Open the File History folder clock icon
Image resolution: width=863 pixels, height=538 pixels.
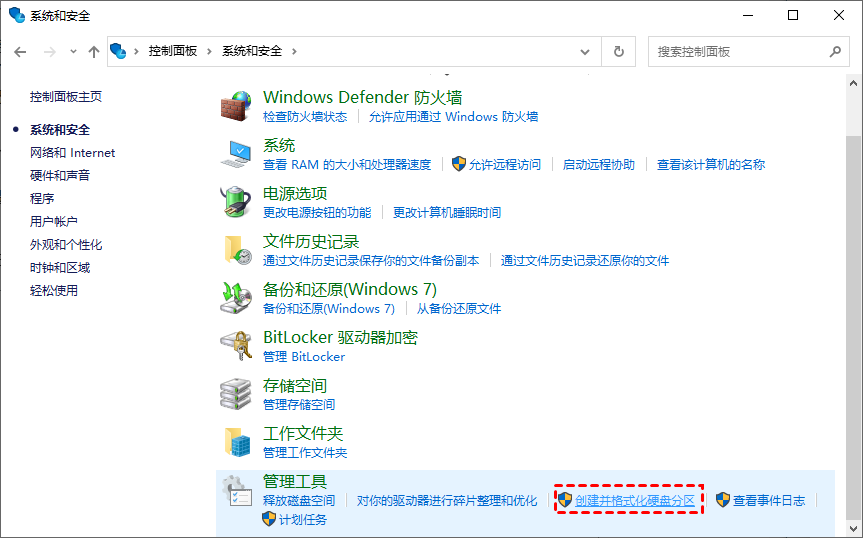[x=236, y=250]
